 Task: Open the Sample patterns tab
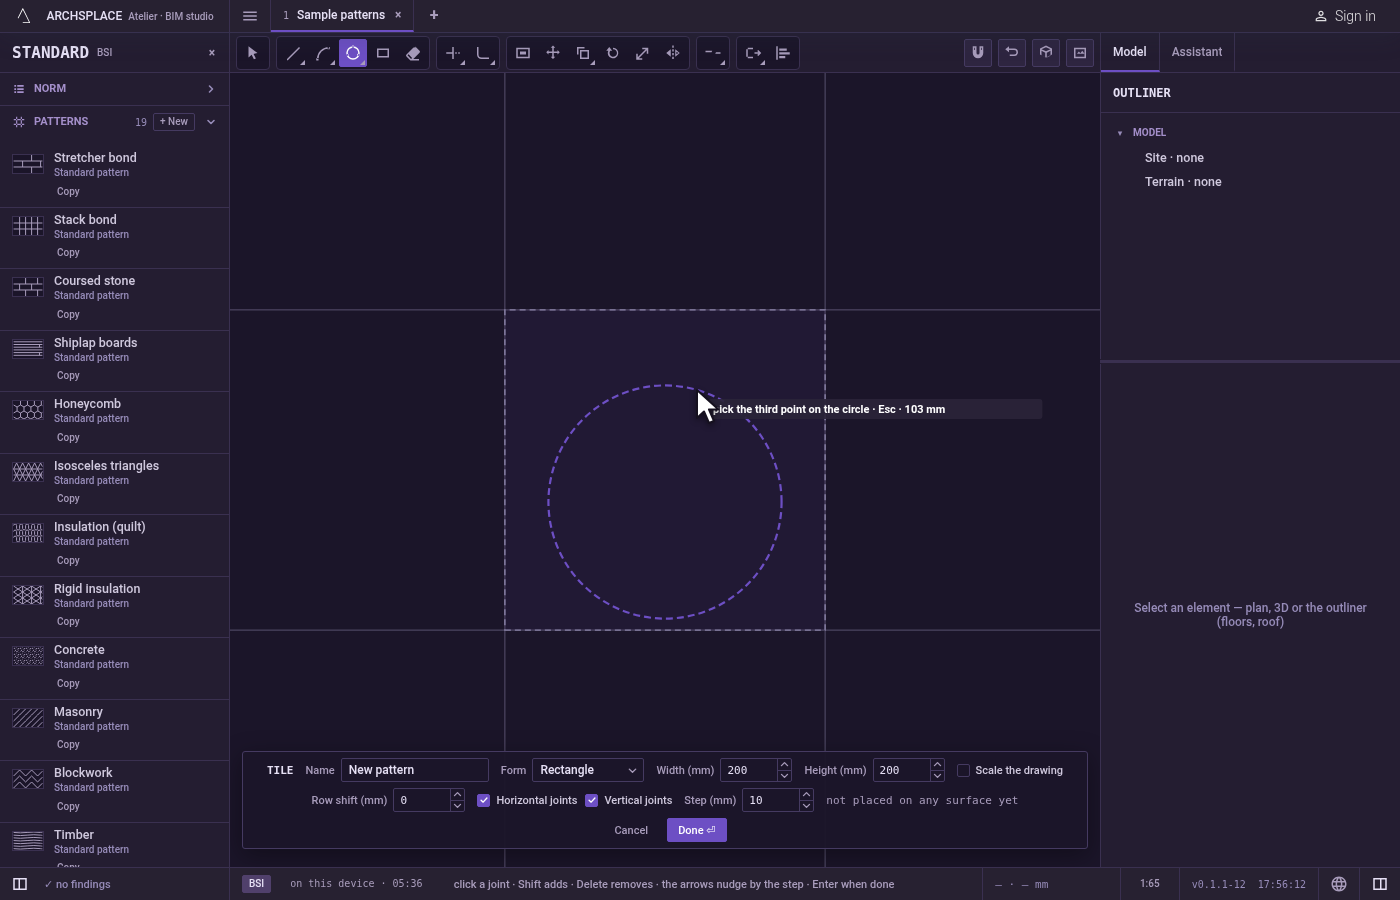point(340,15)
